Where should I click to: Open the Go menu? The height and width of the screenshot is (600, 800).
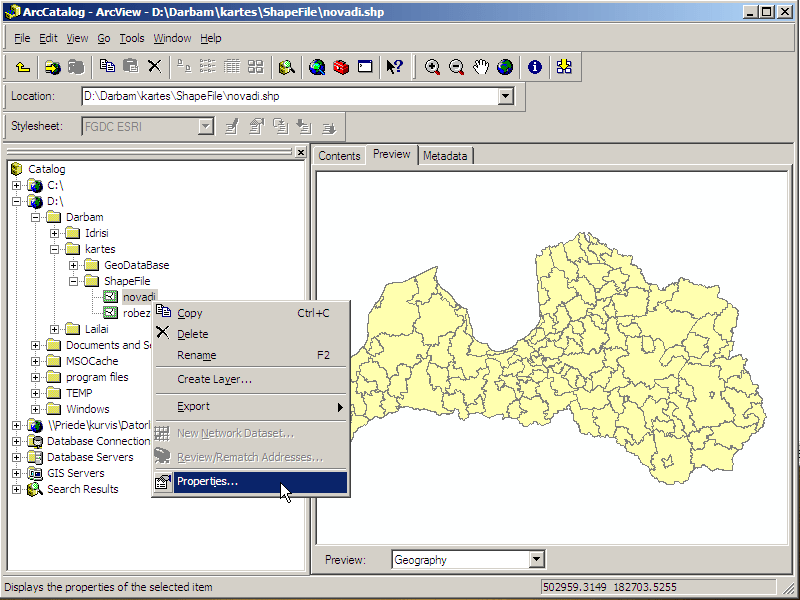pos(104,38)
